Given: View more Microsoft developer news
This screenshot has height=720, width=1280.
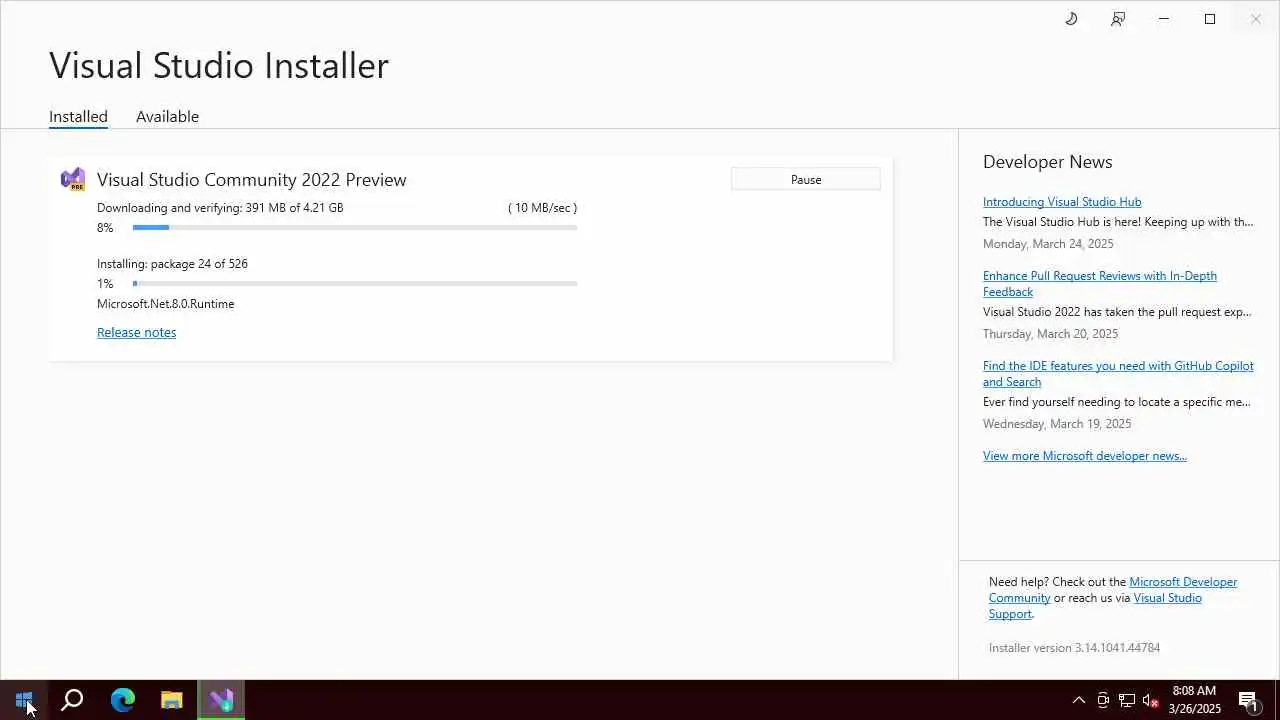Looking at the screenshot, I should (1085, 455).
